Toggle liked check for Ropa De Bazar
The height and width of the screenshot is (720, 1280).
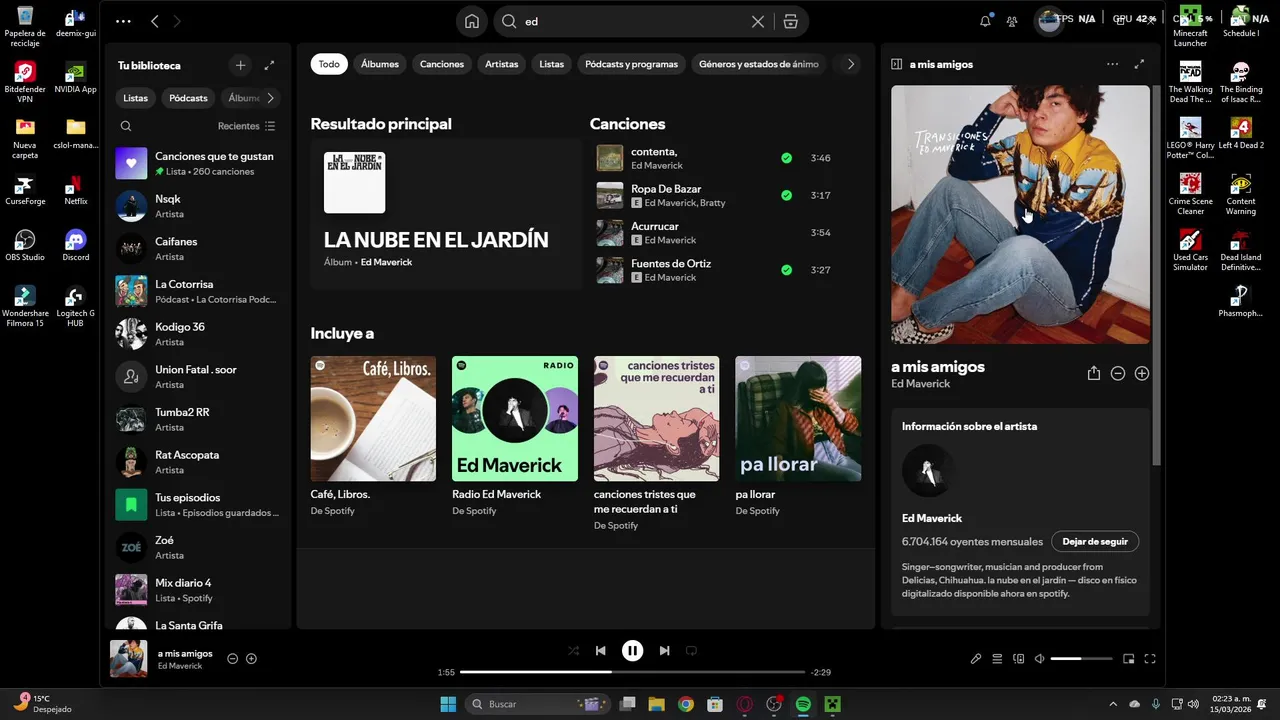(x=786, y=195)
